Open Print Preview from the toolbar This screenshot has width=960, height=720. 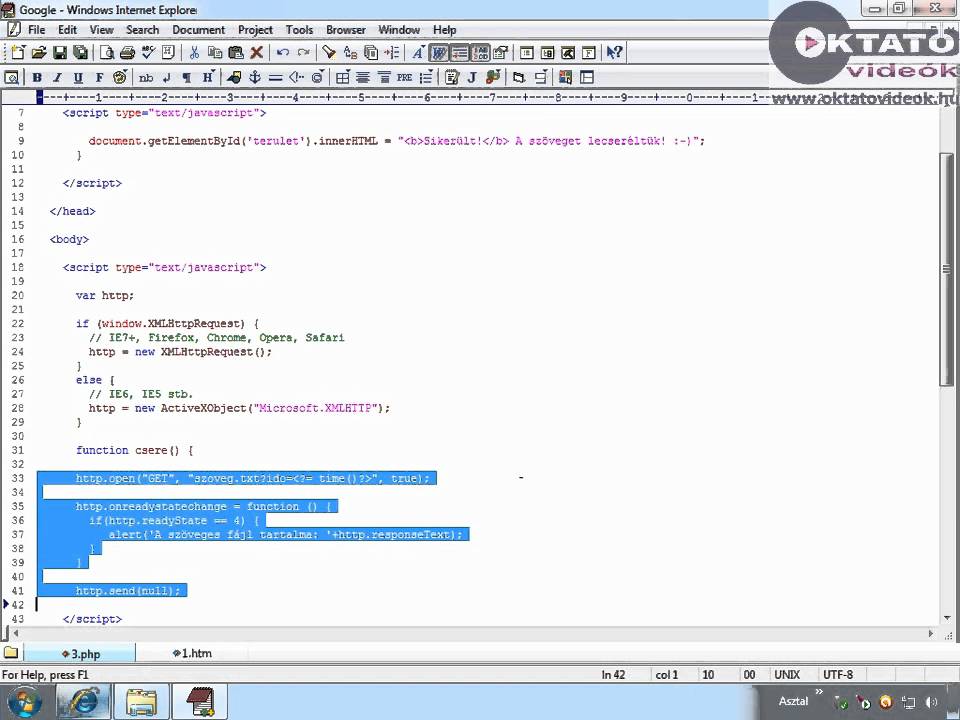[107, 53]
